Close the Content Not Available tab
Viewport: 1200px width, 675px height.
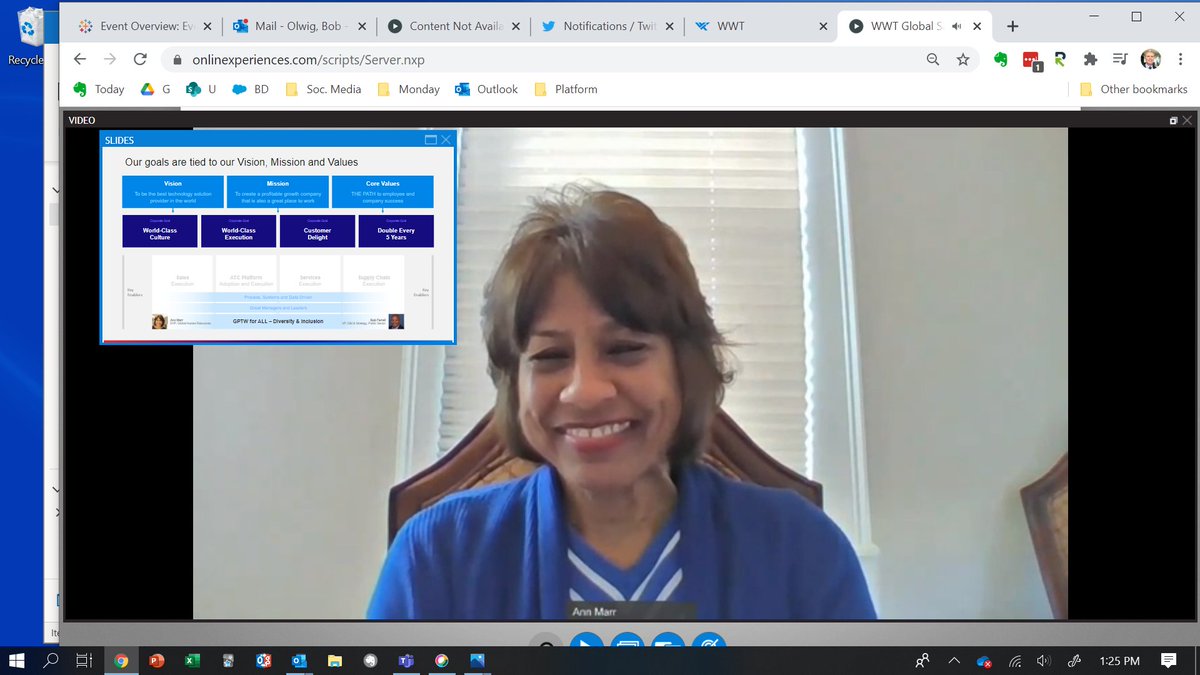tap(516, 27)
